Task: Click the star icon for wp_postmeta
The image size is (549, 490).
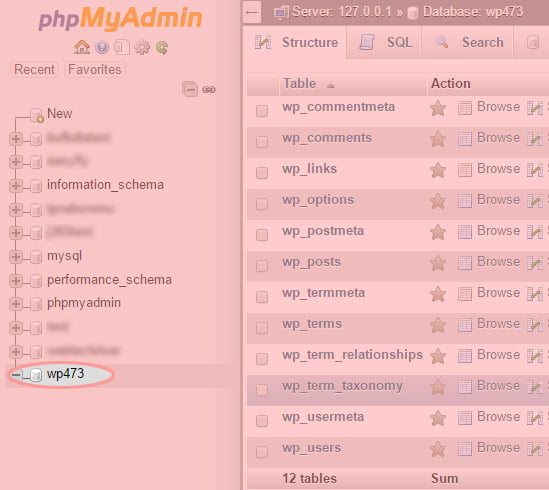Action: tap(438, 232)
